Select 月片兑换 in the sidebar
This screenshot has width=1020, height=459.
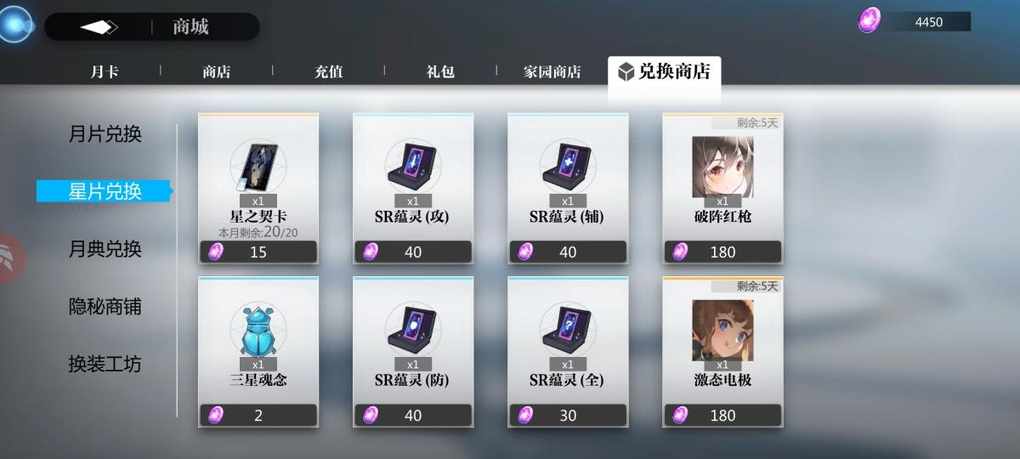tap(105, 135)
